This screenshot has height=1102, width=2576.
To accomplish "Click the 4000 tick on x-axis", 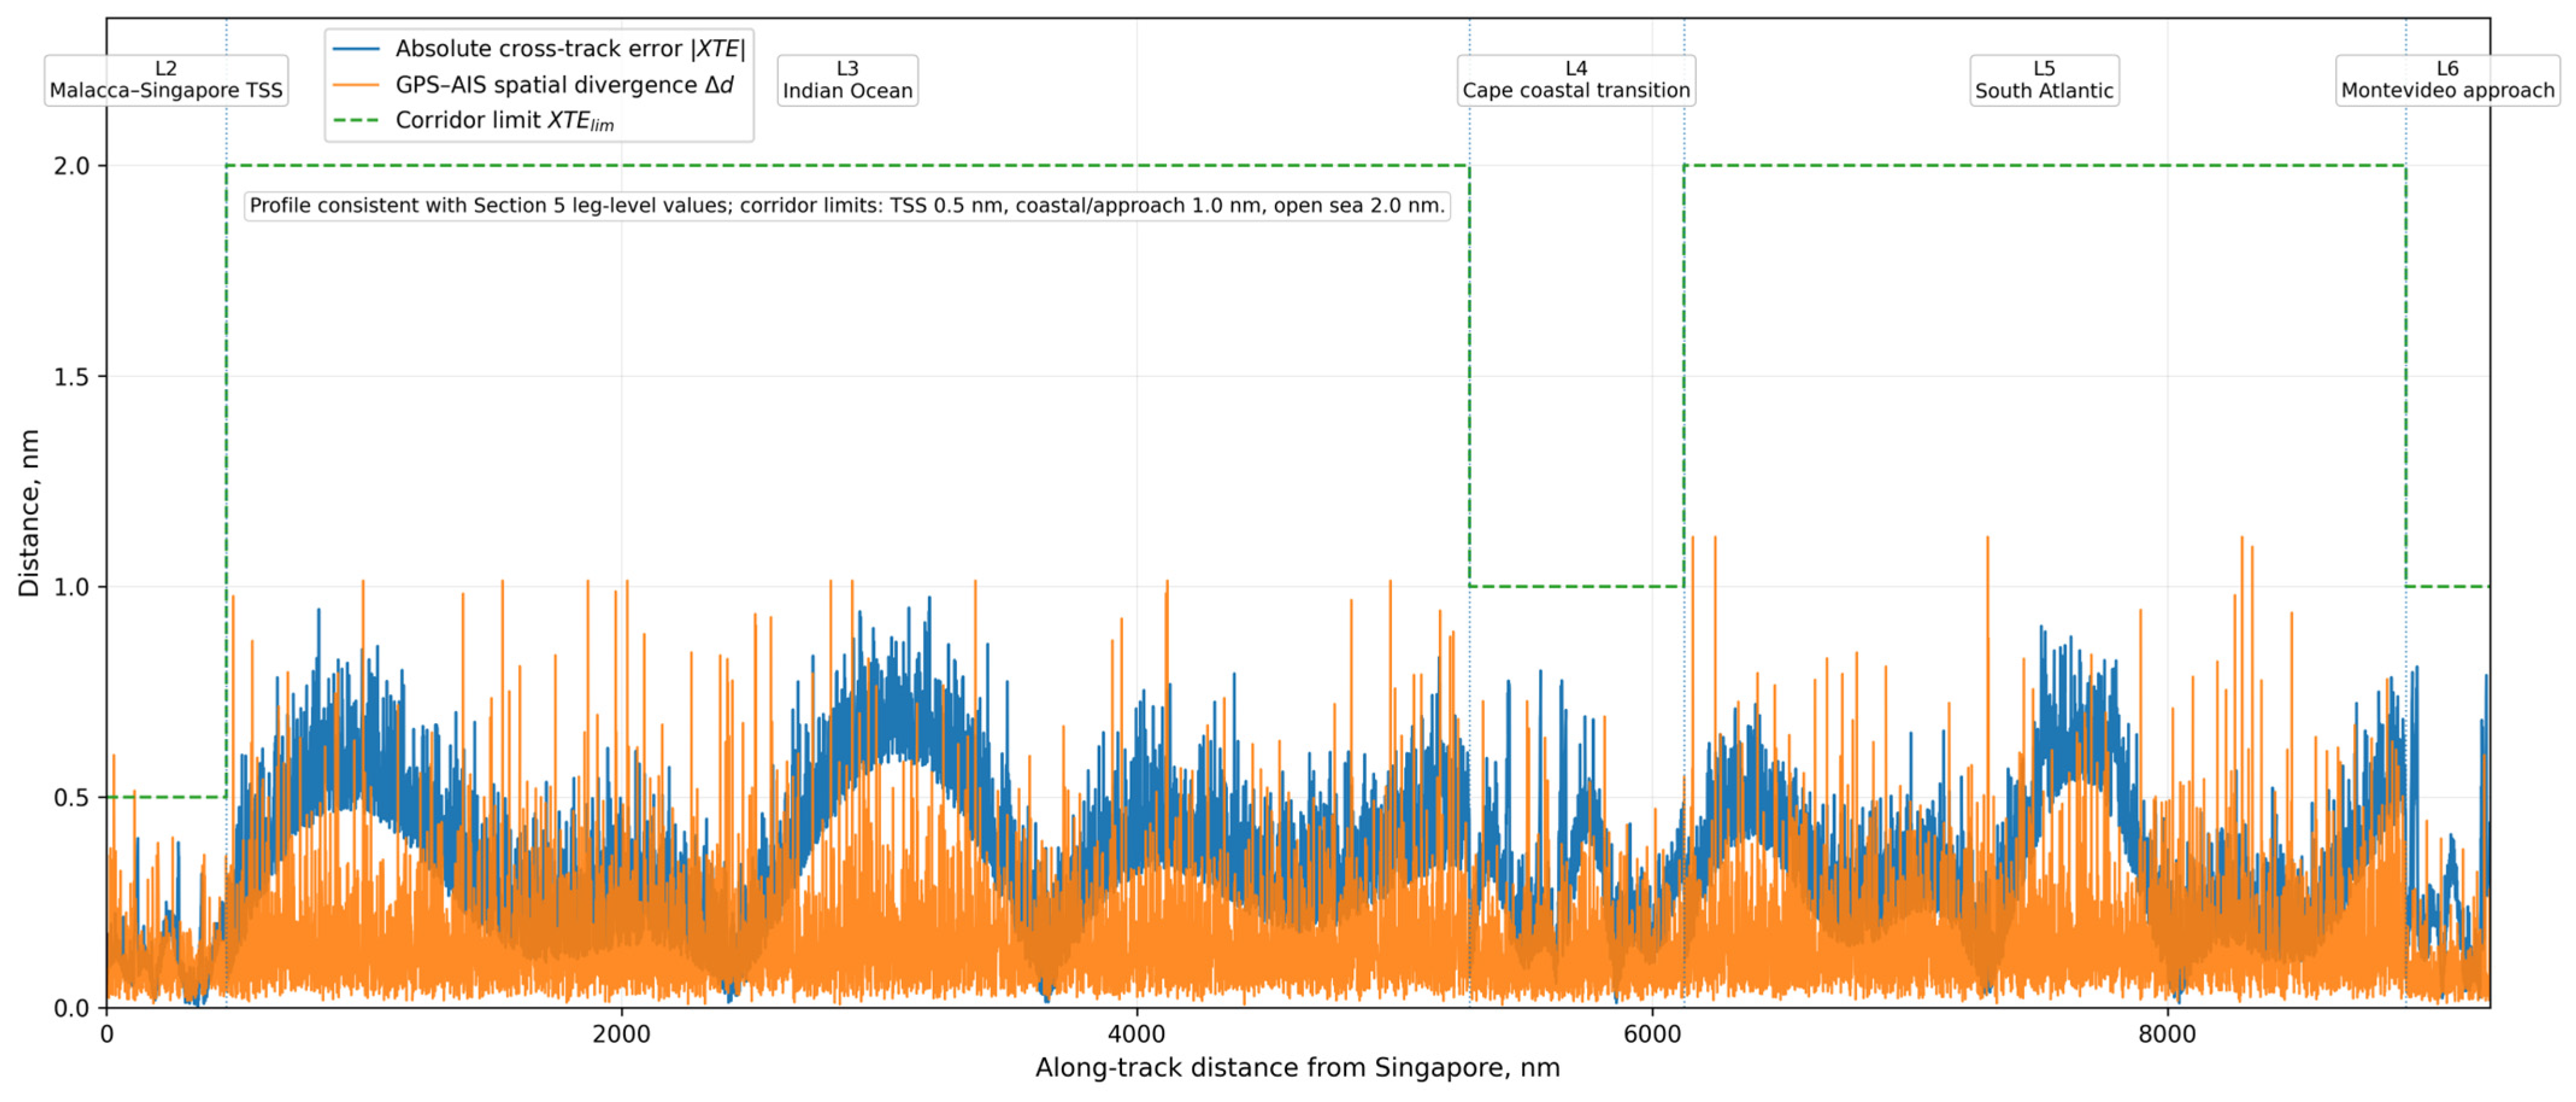I will (1137, 1034).
